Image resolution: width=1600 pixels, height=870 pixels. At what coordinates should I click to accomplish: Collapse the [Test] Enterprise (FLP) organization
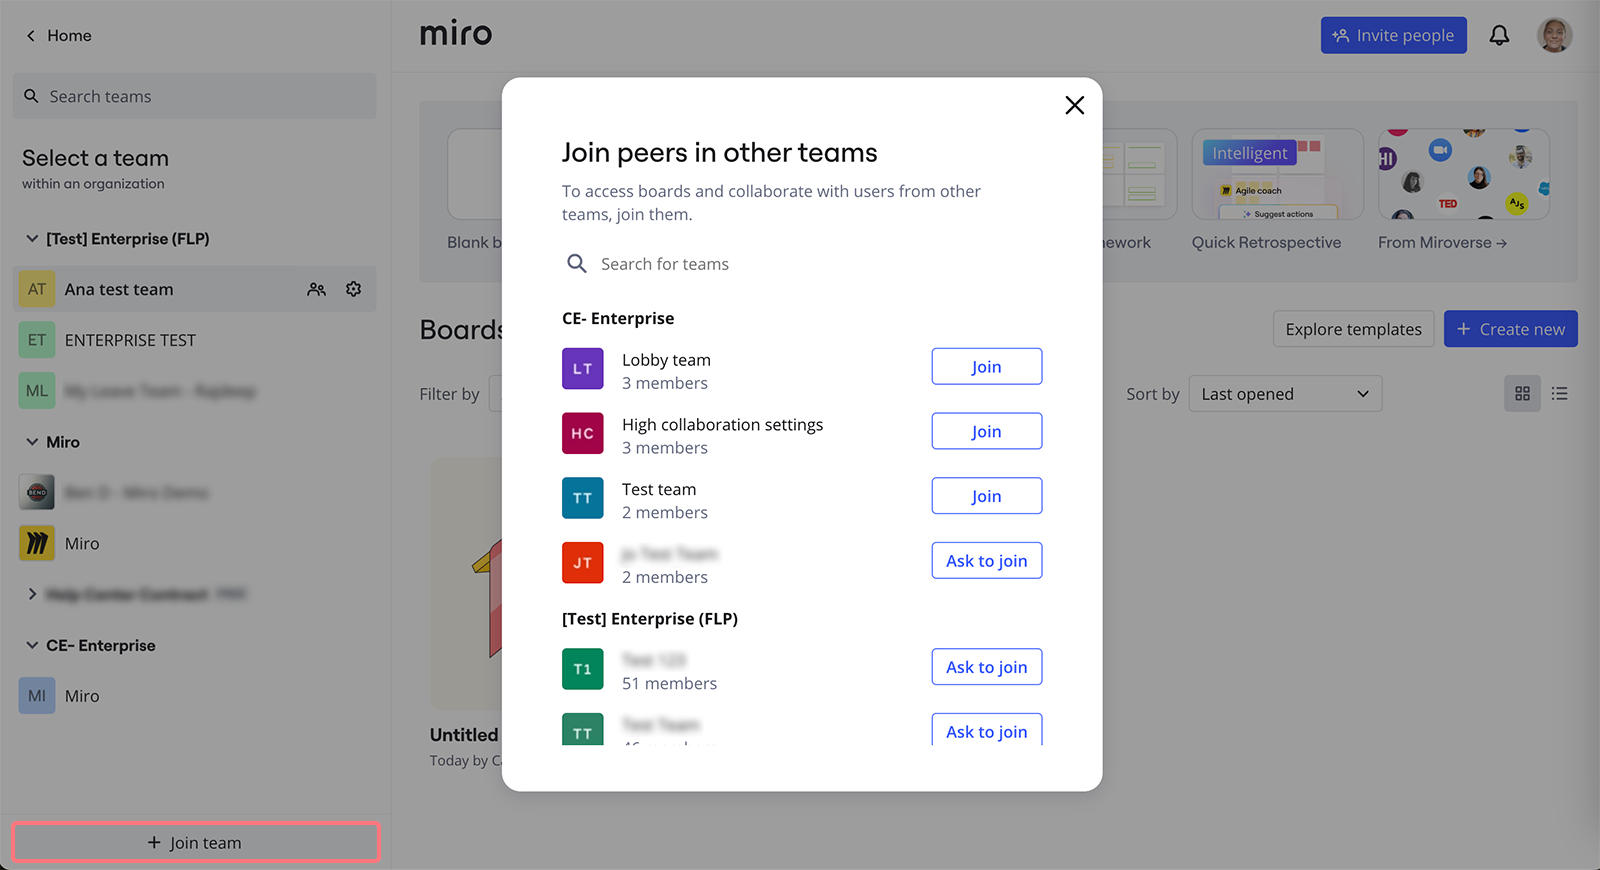point(32,239)
